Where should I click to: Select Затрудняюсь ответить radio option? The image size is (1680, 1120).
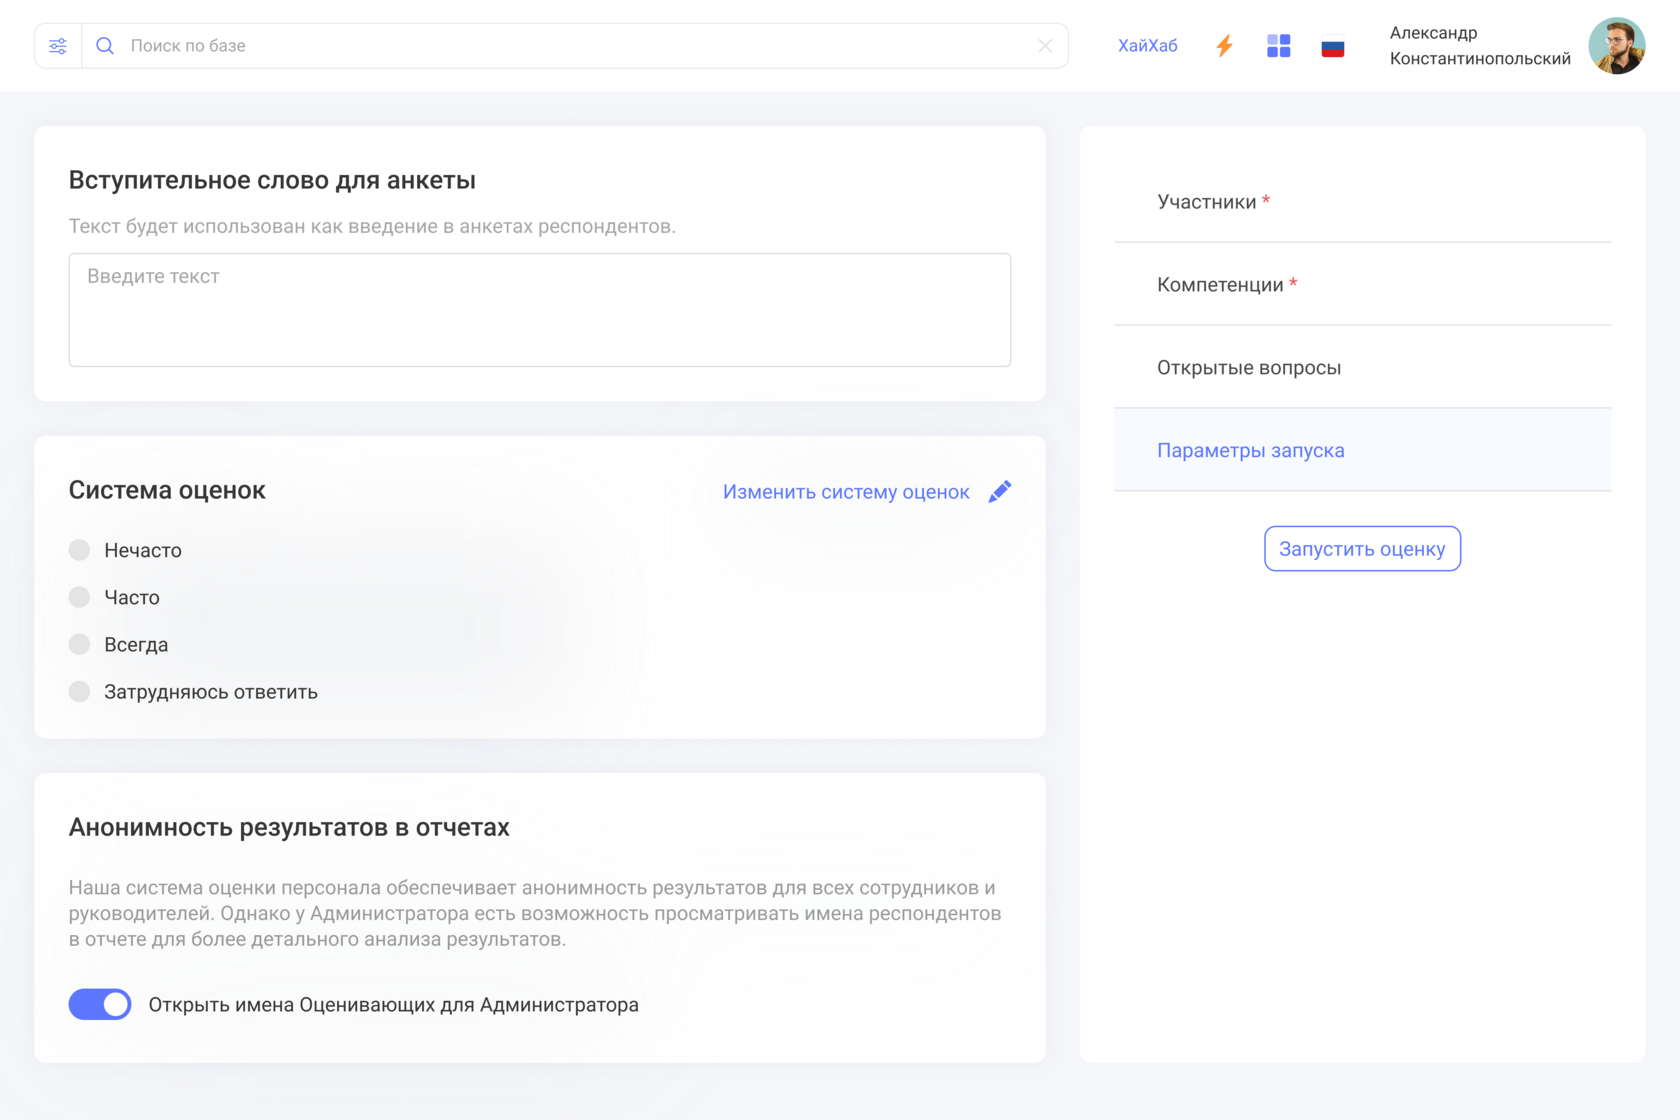pos(80,691)
